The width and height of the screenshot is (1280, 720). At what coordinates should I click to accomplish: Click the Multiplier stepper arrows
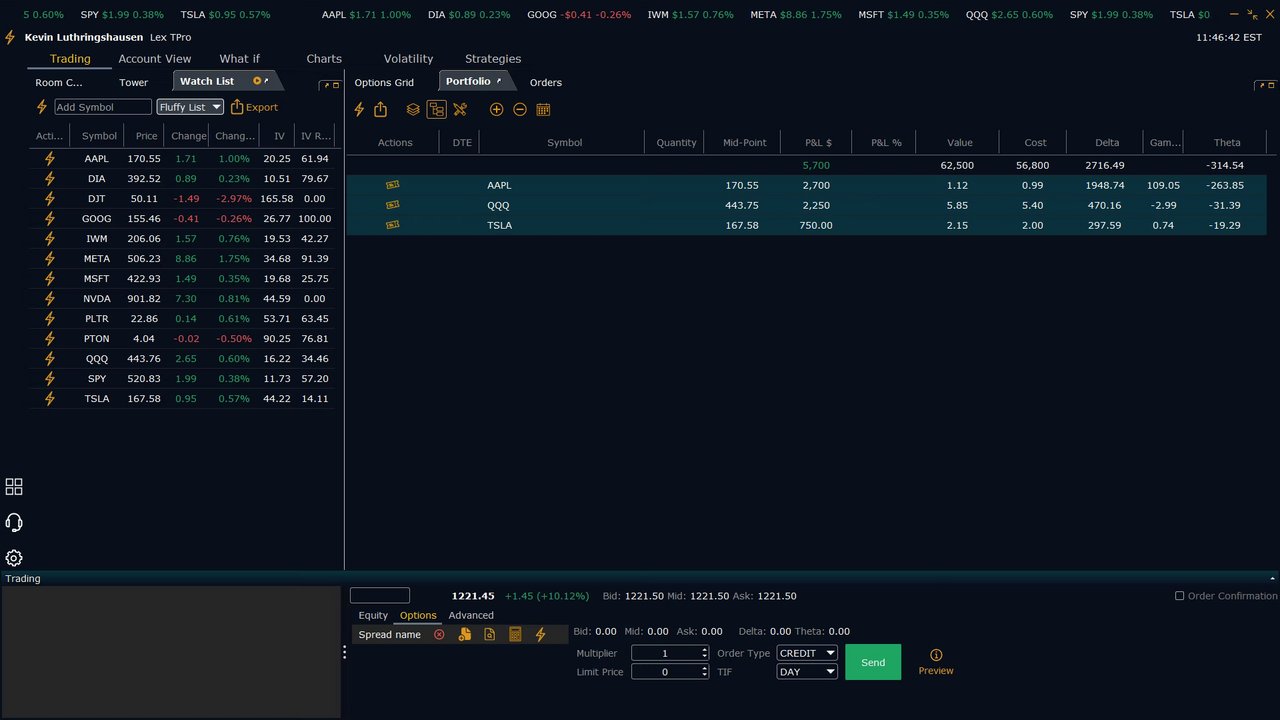705,653
